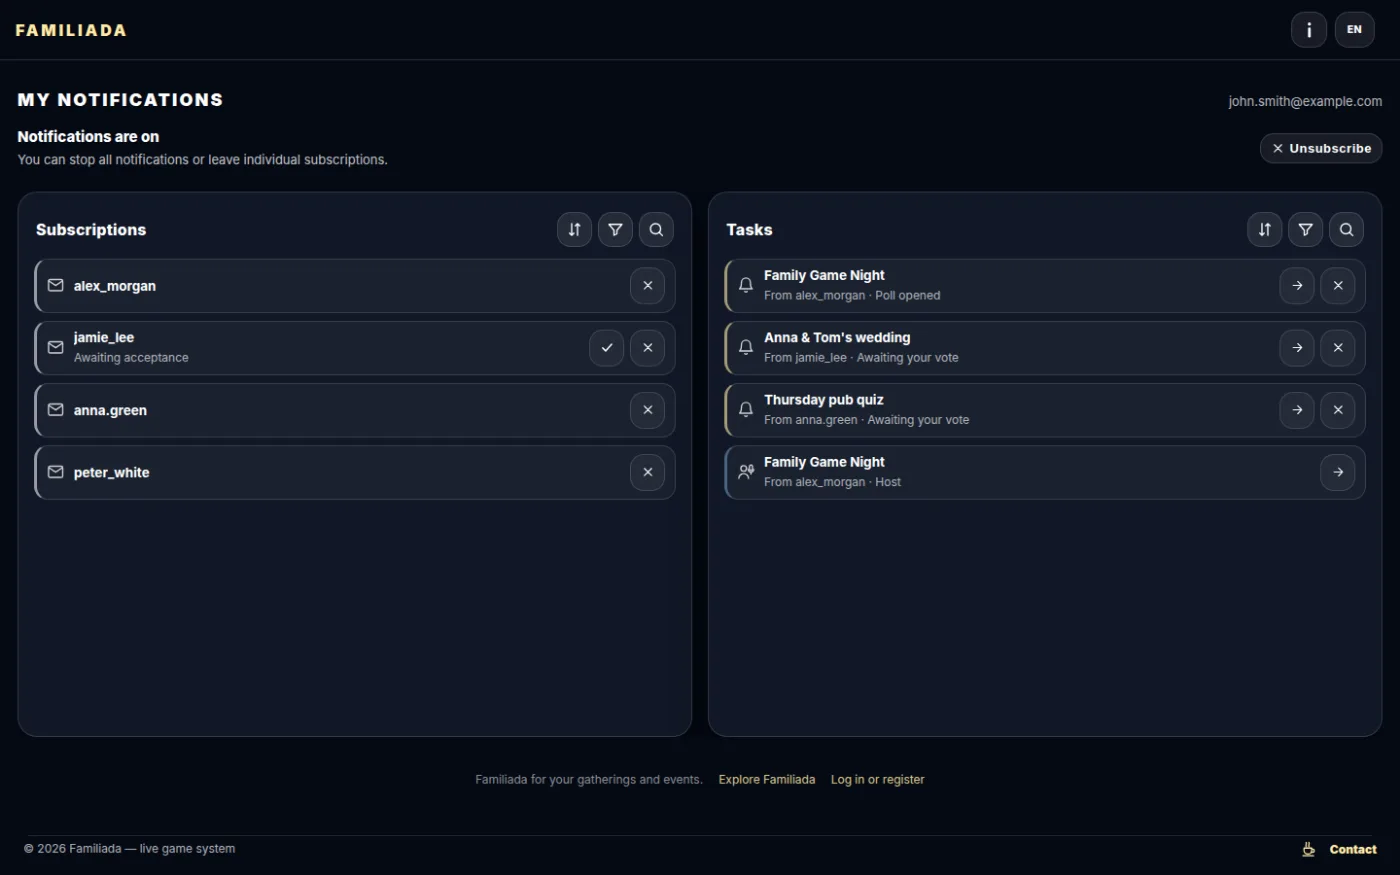This screenshot has height=875, width=1400.
Task: Accept the jamie_lee subscription with the checkmark
Action: tap(606, 348)
